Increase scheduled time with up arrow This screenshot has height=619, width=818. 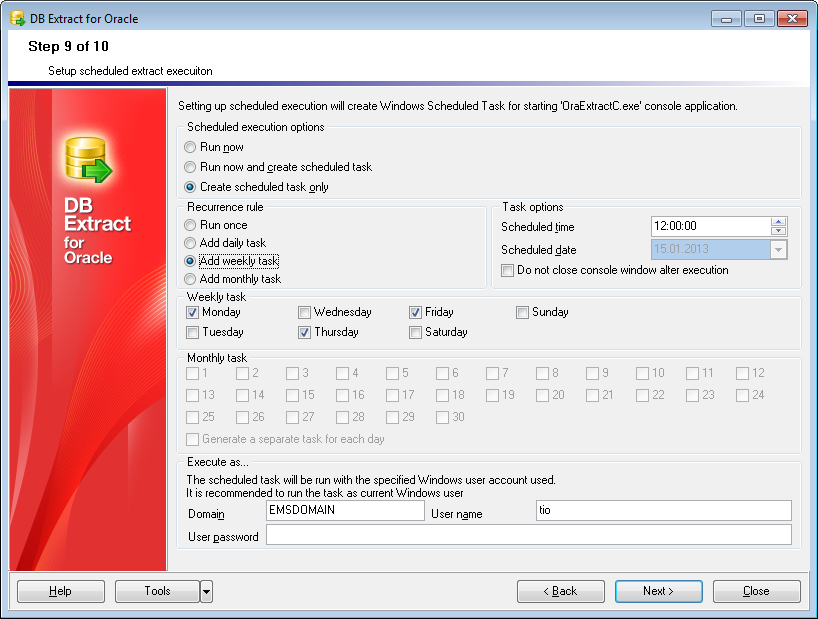pyautogui.click(x=778, y=222)
